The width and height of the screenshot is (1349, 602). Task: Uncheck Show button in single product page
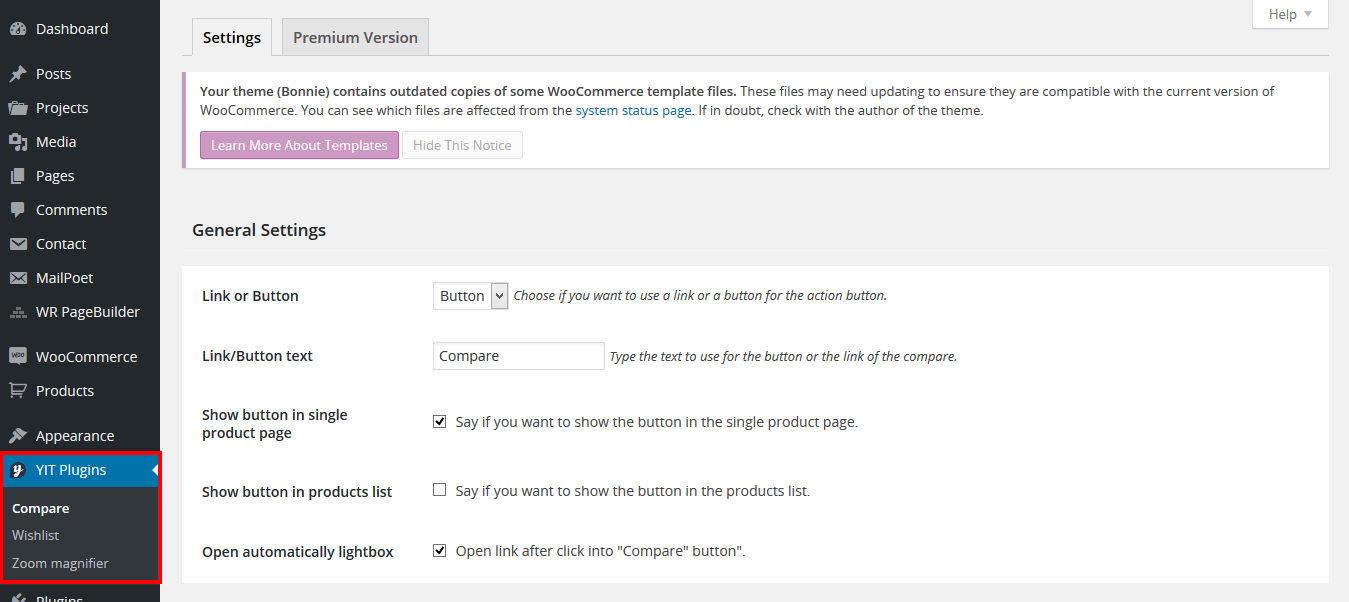pos(440,422)
